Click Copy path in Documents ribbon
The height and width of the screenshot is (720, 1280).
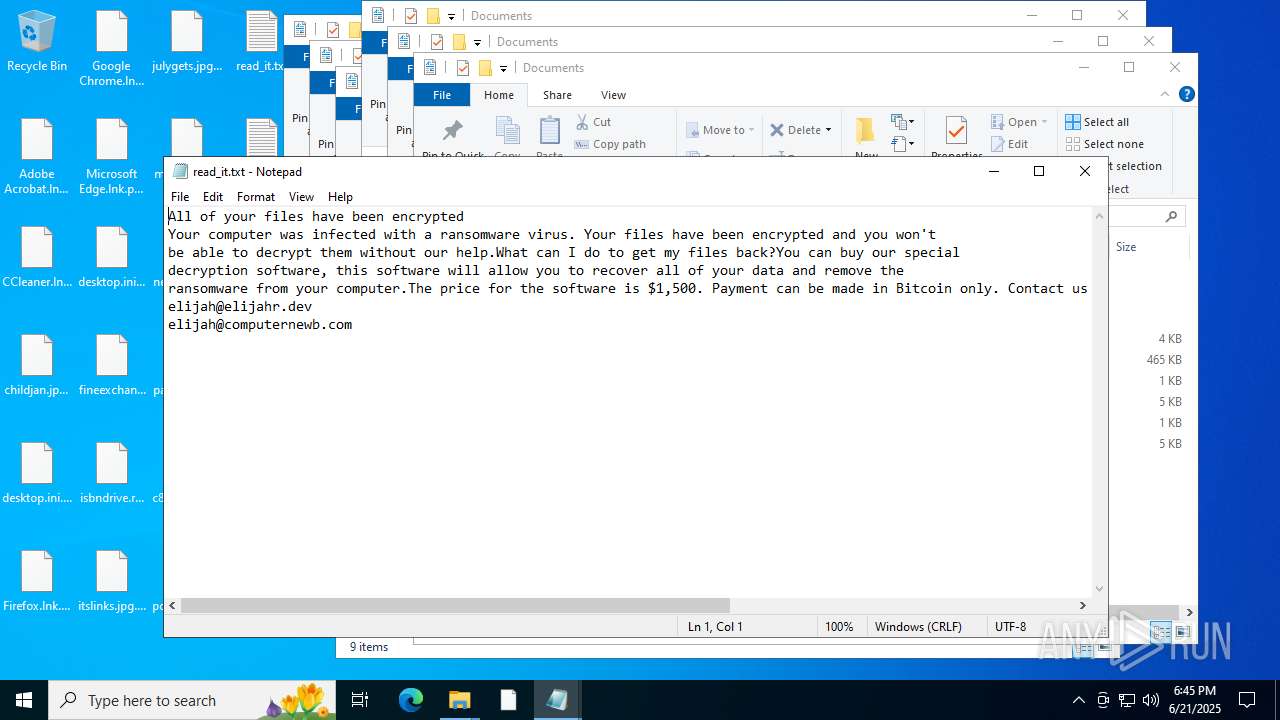pos(610,144)
